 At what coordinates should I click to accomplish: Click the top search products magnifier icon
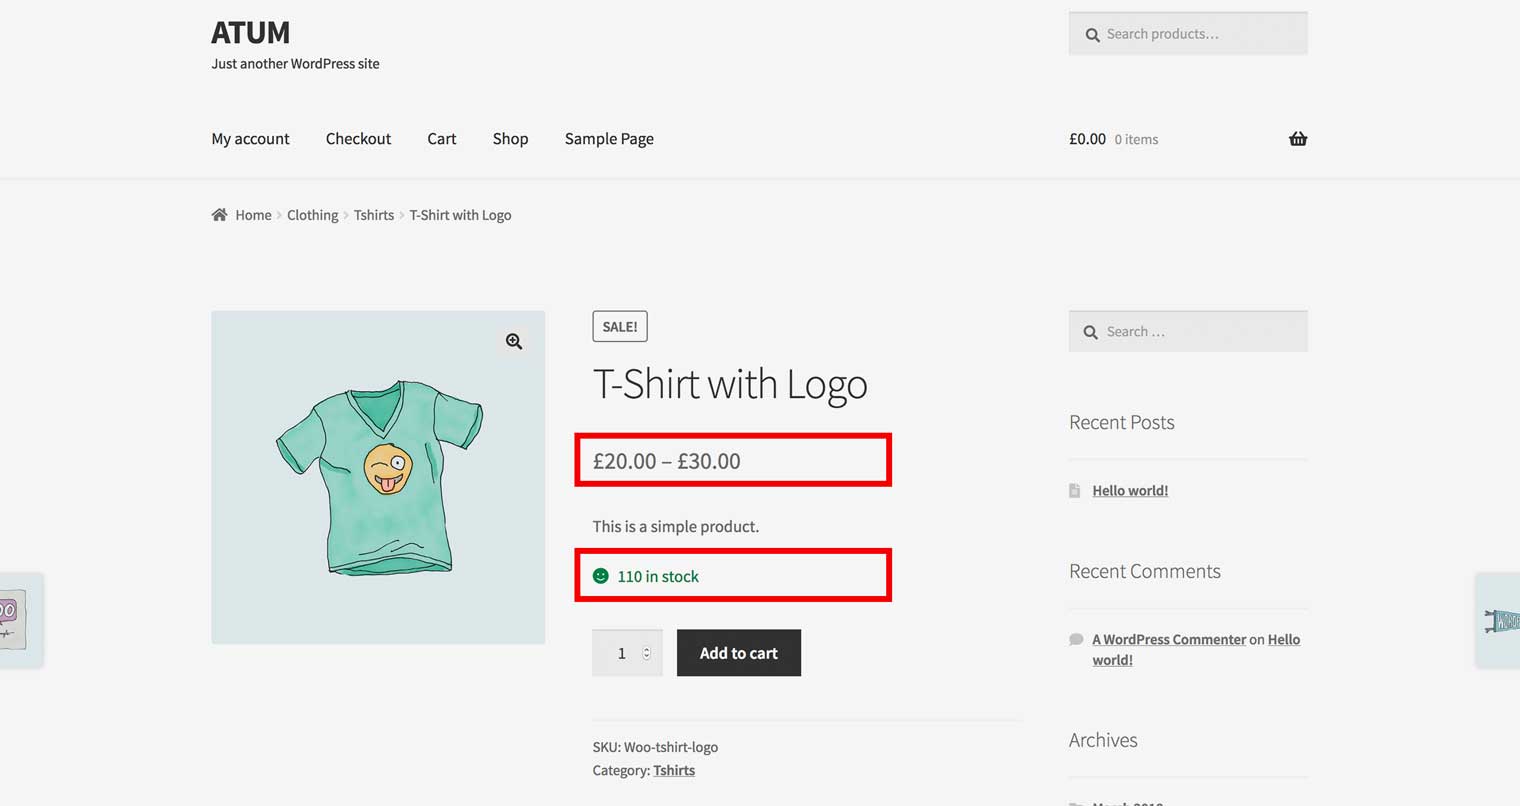[x=1092, y=35]
